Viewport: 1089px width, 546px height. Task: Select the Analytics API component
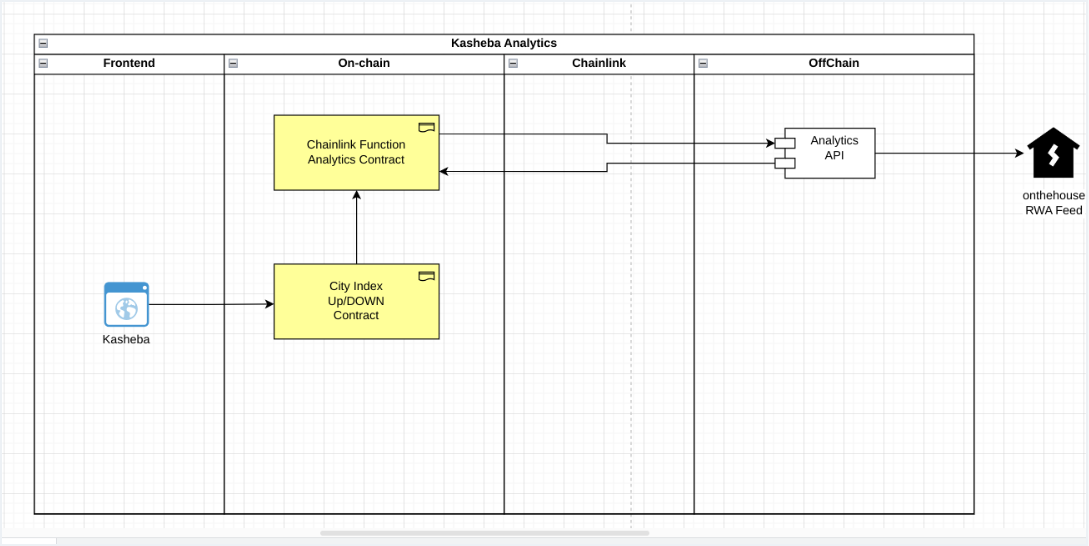830,153
